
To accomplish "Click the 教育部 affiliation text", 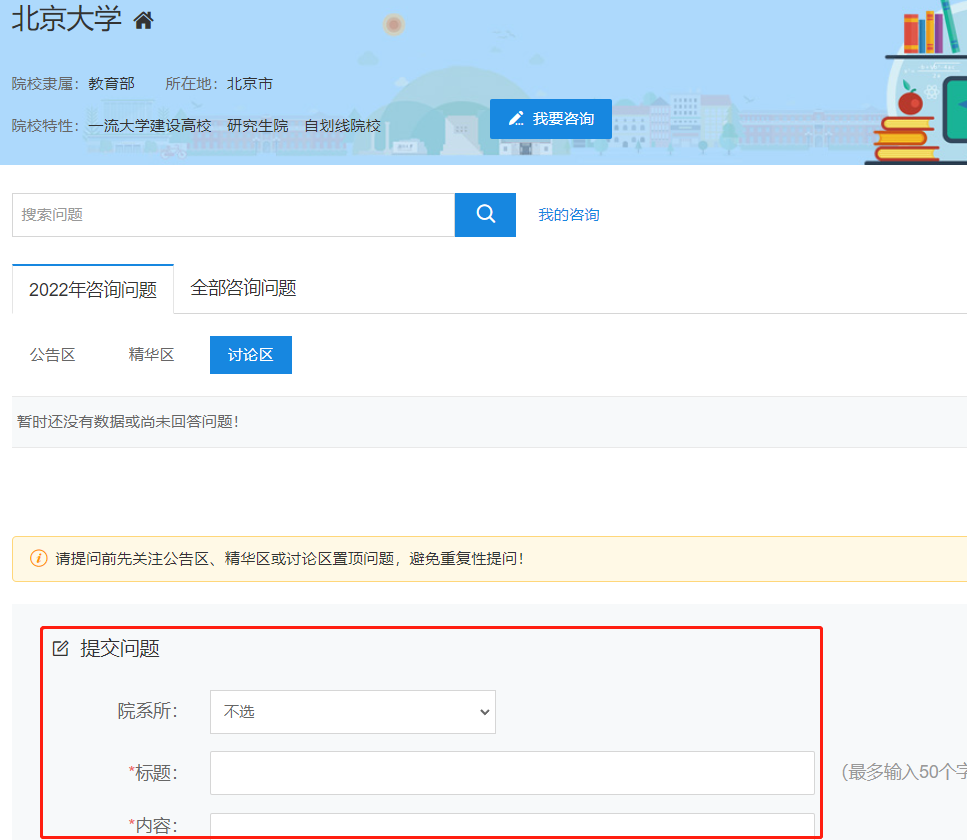I will coord(112,84).
